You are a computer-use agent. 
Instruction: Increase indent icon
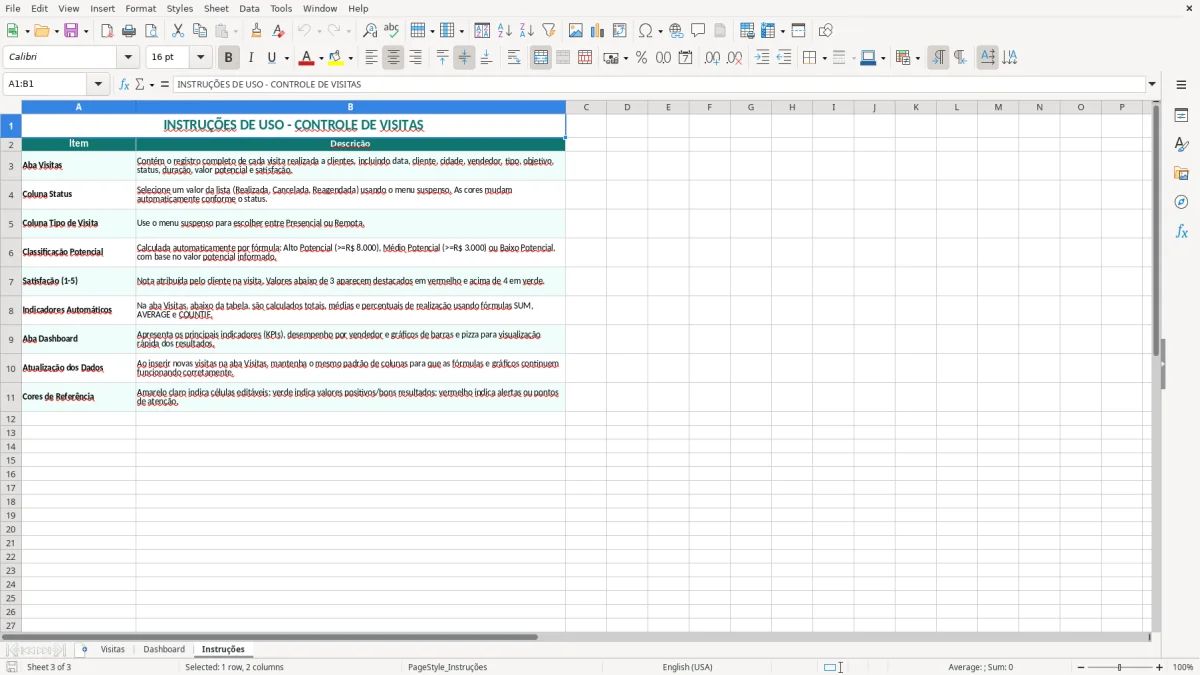pos(762,58)
